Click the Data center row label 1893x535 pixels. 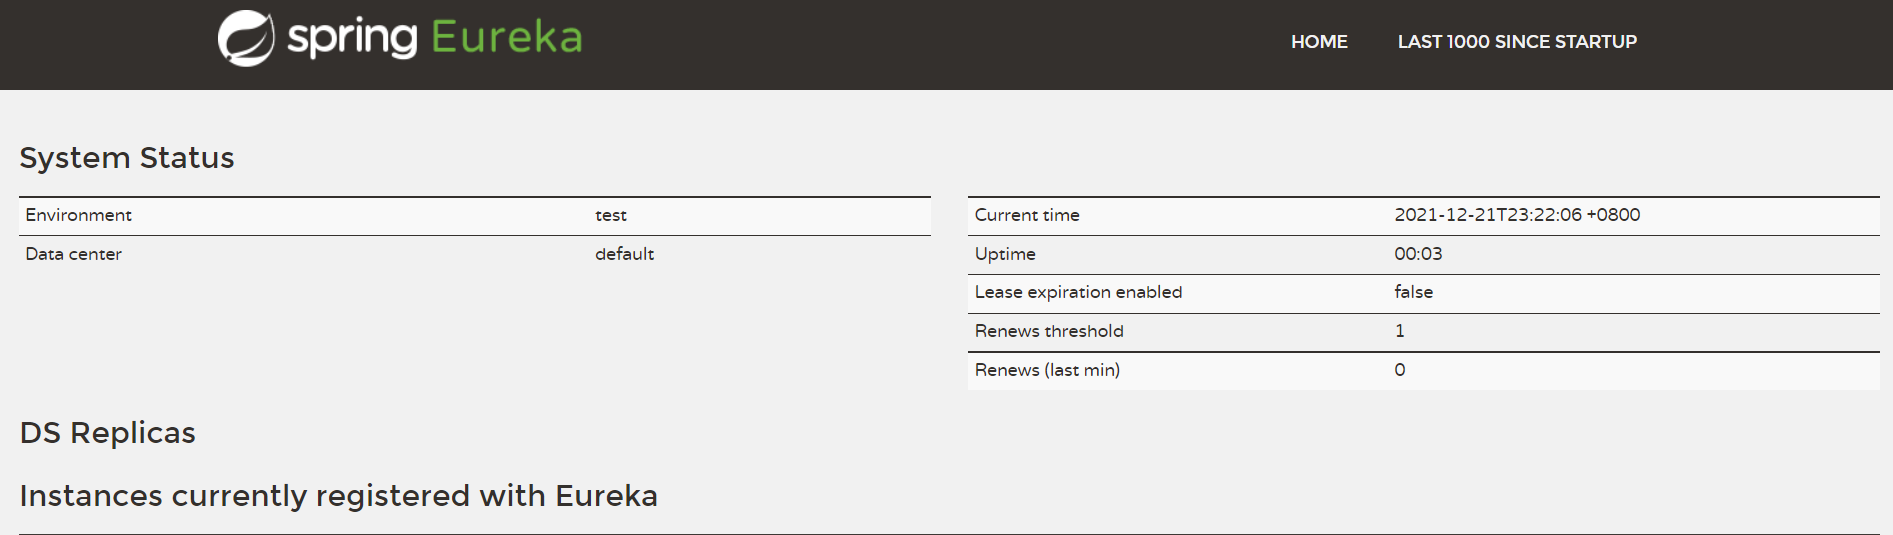[74, 254]
